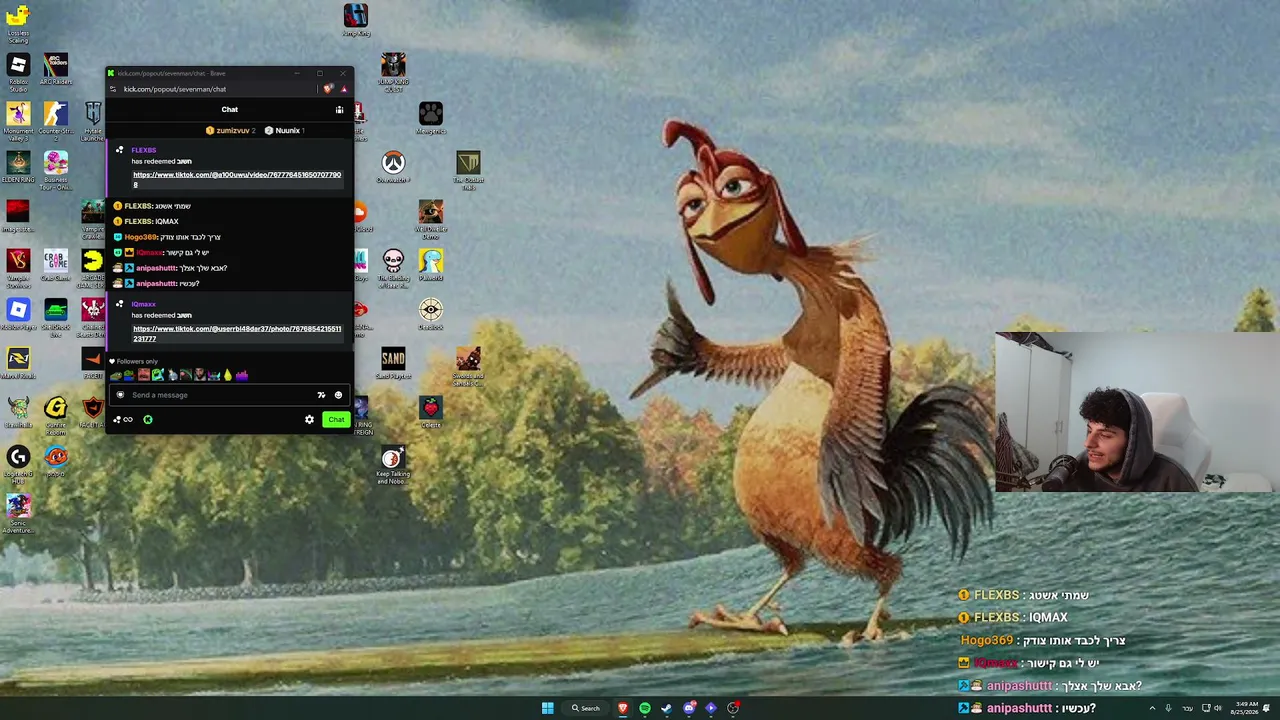The width and height of the screenshot is (1280, 720).
Task: Click the taskbar Search box
Action: [x=586, y=708]
